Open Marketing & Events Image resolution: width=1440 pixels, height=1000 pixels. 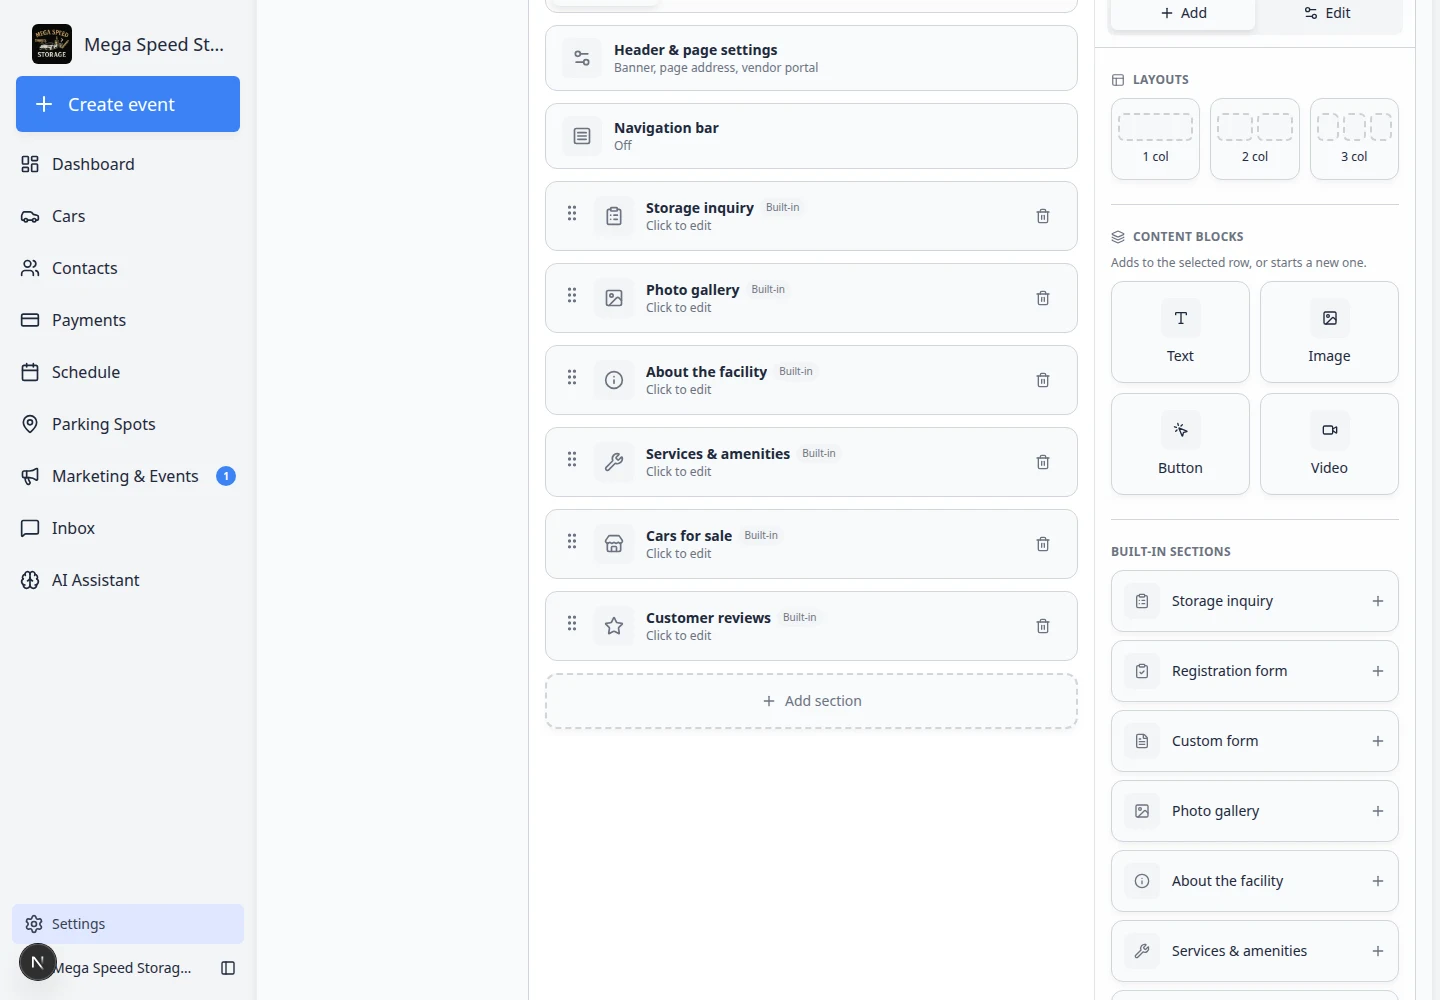click(x=128, y=476)
